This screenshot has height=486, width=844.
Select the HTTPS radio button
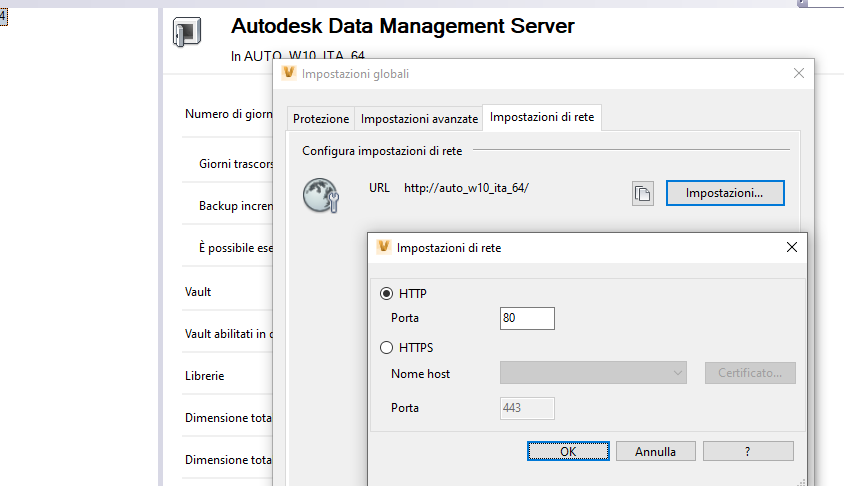tap(387, 348)
